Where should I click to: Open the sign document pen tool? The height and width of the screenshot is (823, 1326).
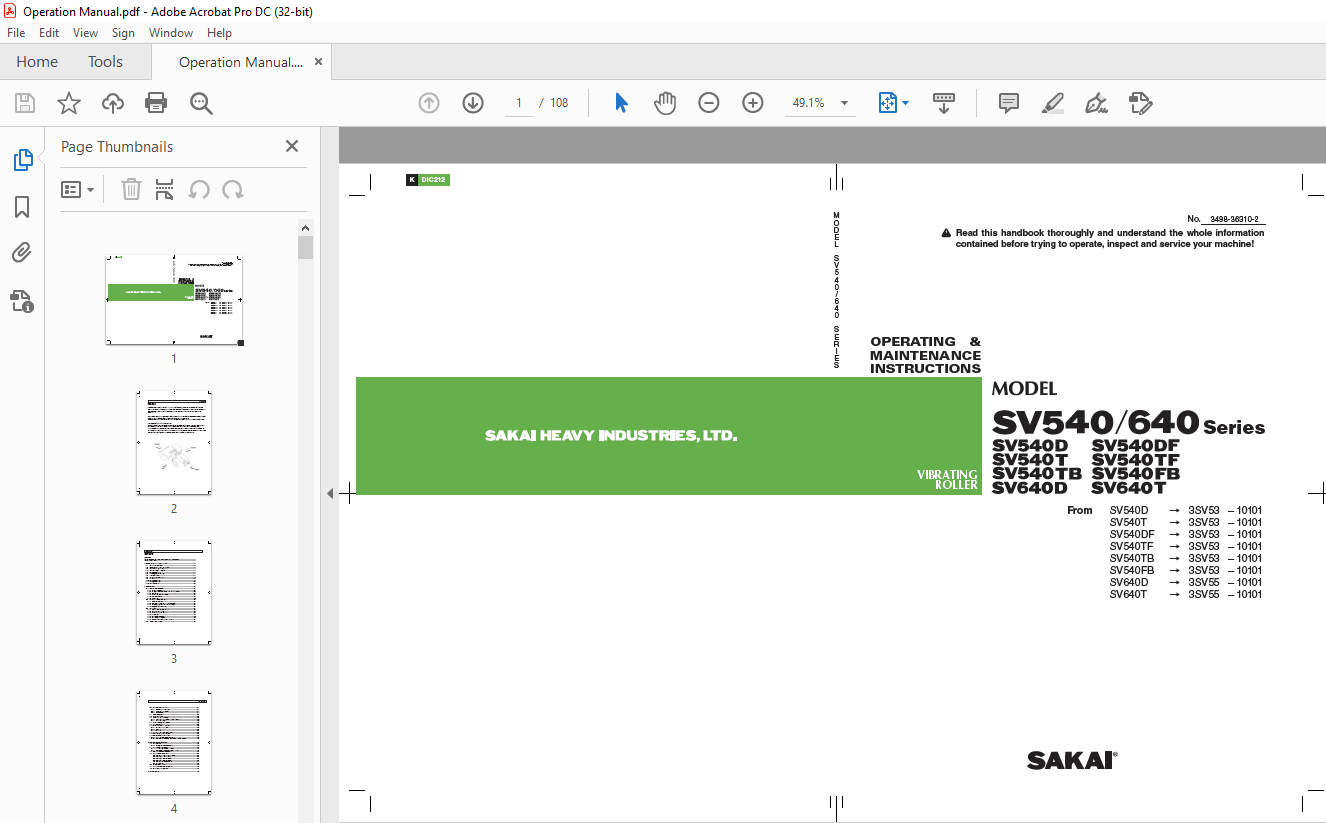coord(1096,103)
